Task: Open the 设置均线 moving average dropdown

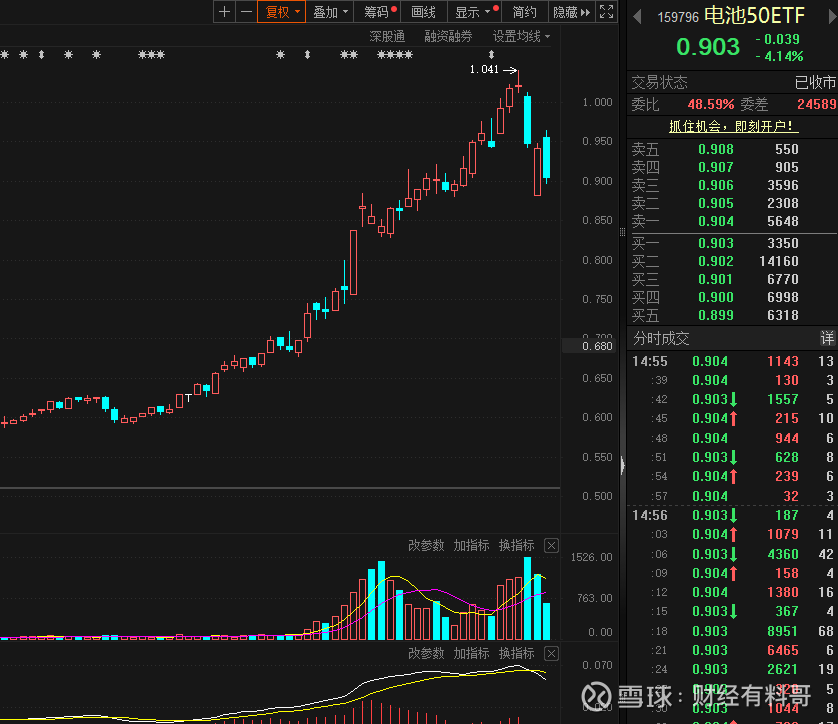Action: (x=520, y=35)
